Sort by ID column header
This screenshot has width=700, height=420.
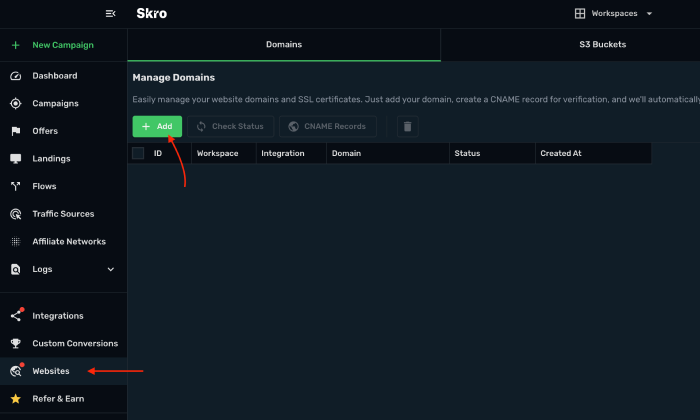(x=158, y=154)
